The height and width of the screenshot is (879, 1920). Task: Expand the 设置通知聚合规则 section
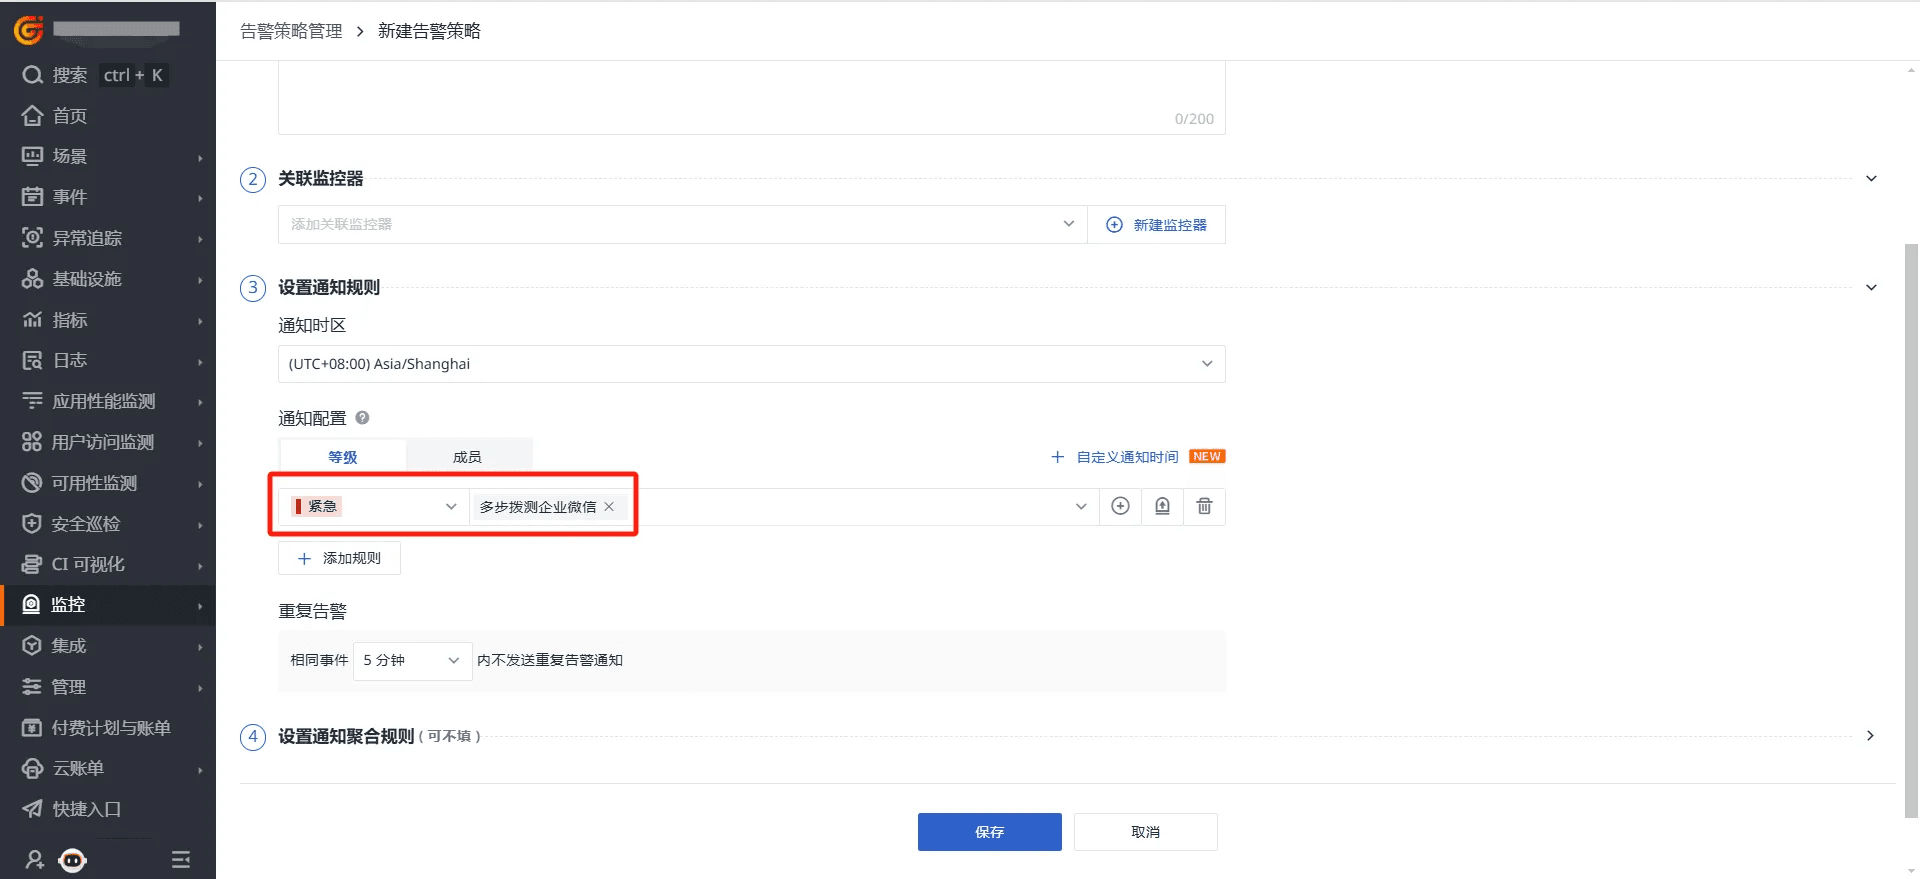[1870, 736]
